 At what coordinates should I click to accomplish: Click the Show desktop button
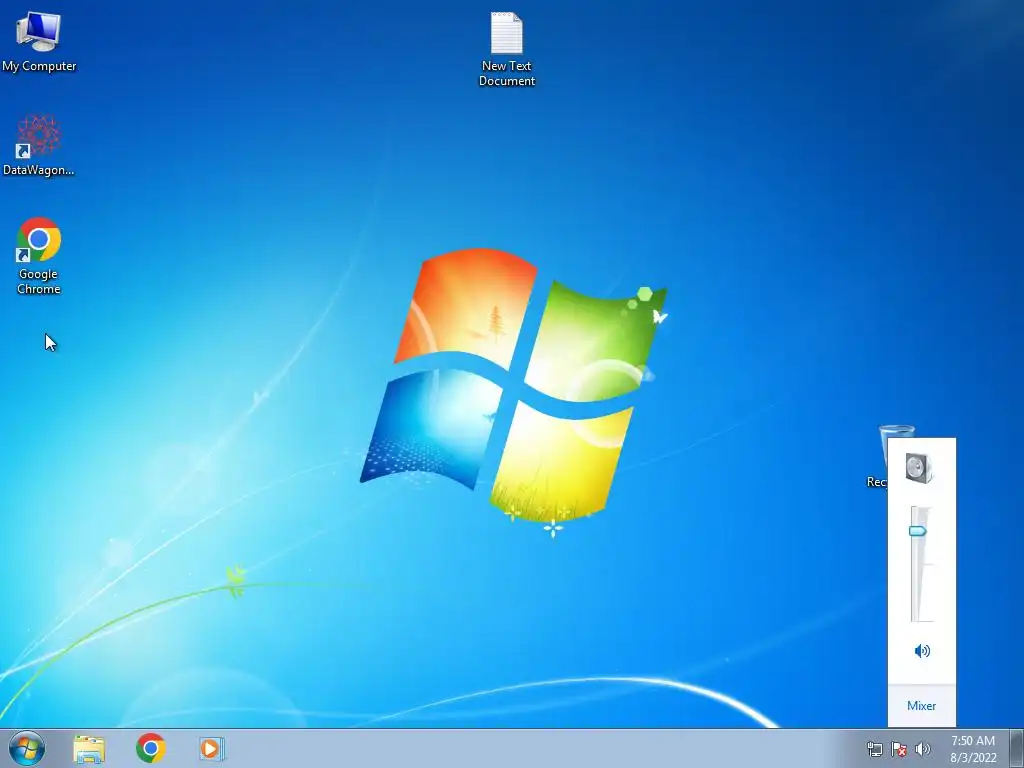click(x=1017, y=748)
